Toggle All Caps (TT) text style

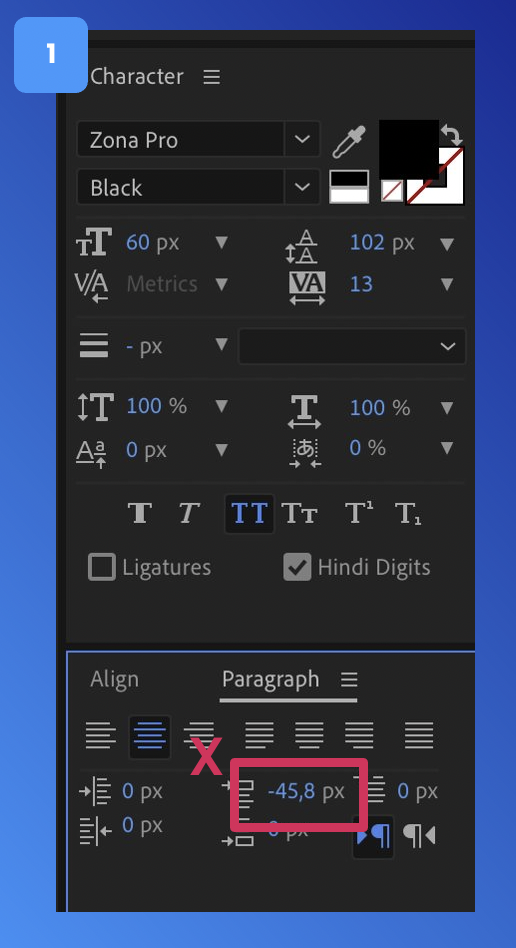click(249, 513)
